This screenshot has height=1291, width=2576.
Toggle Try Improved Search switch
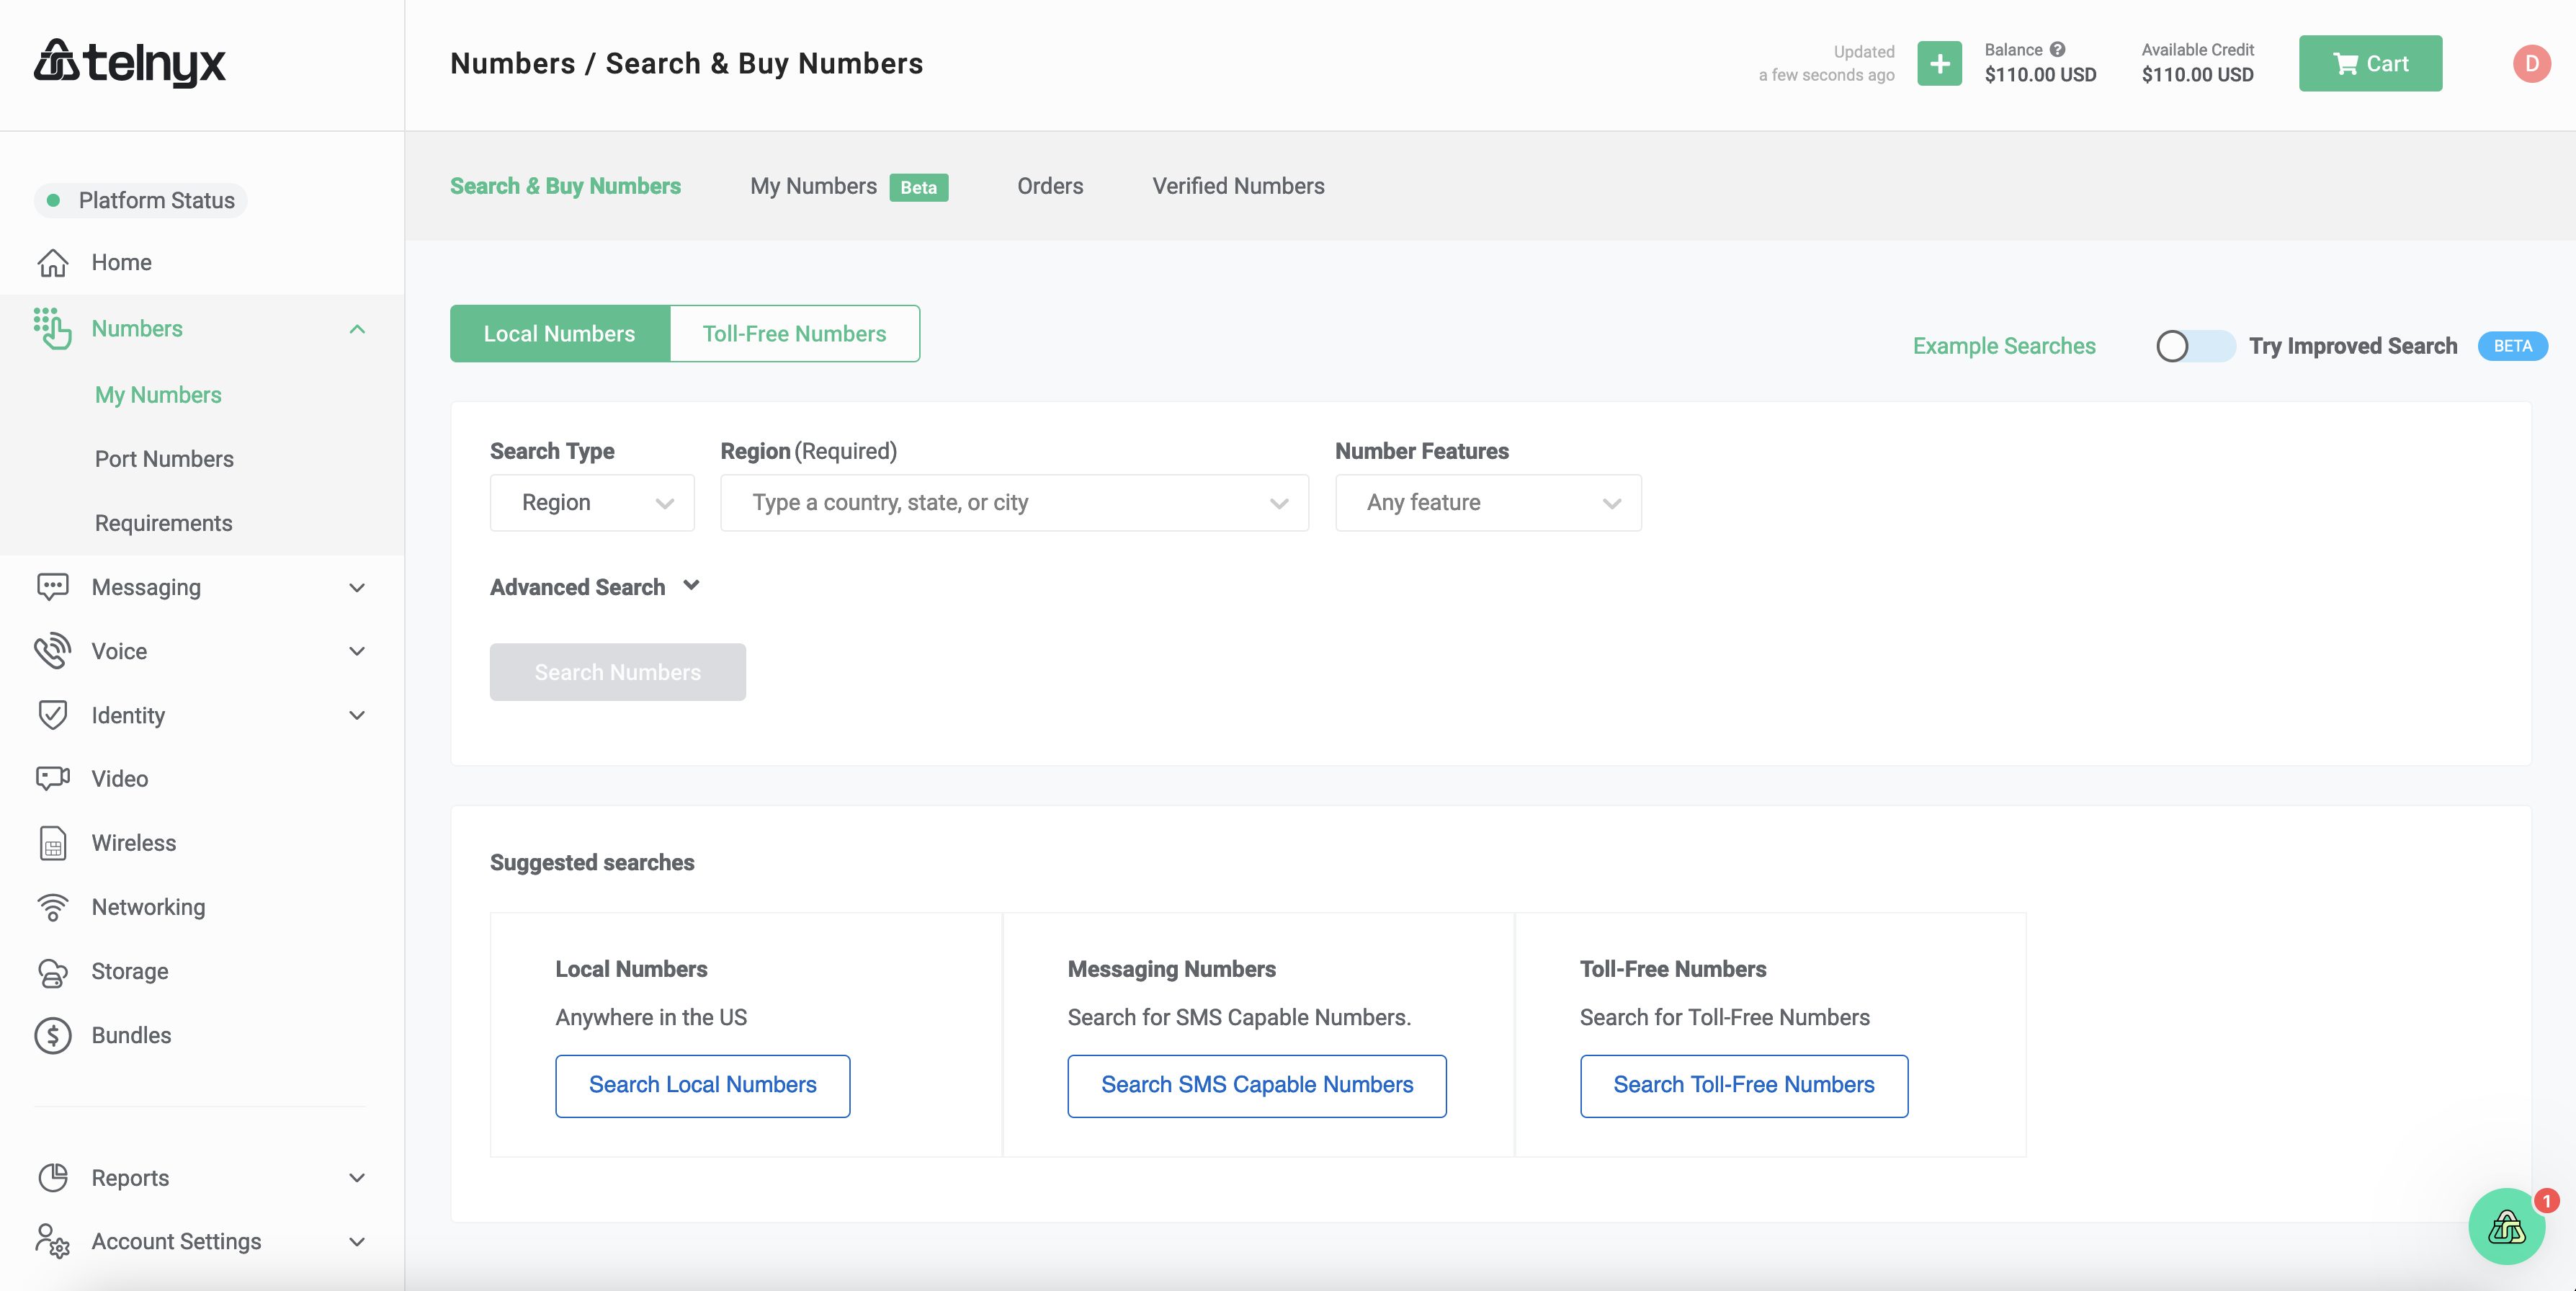click(x=2194, y=346)
